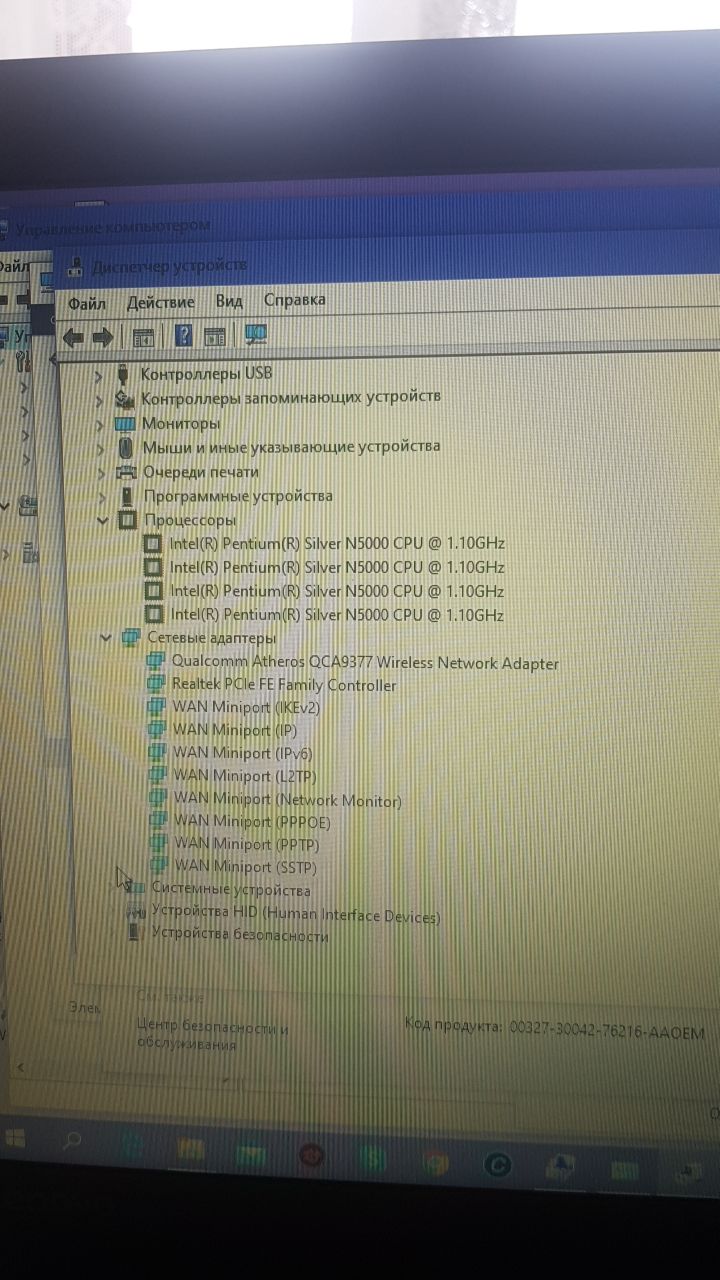This screenshot has height=1280, width=720.
Task: Select the Устройства безопасности category
Action: (x=239, y=936)
